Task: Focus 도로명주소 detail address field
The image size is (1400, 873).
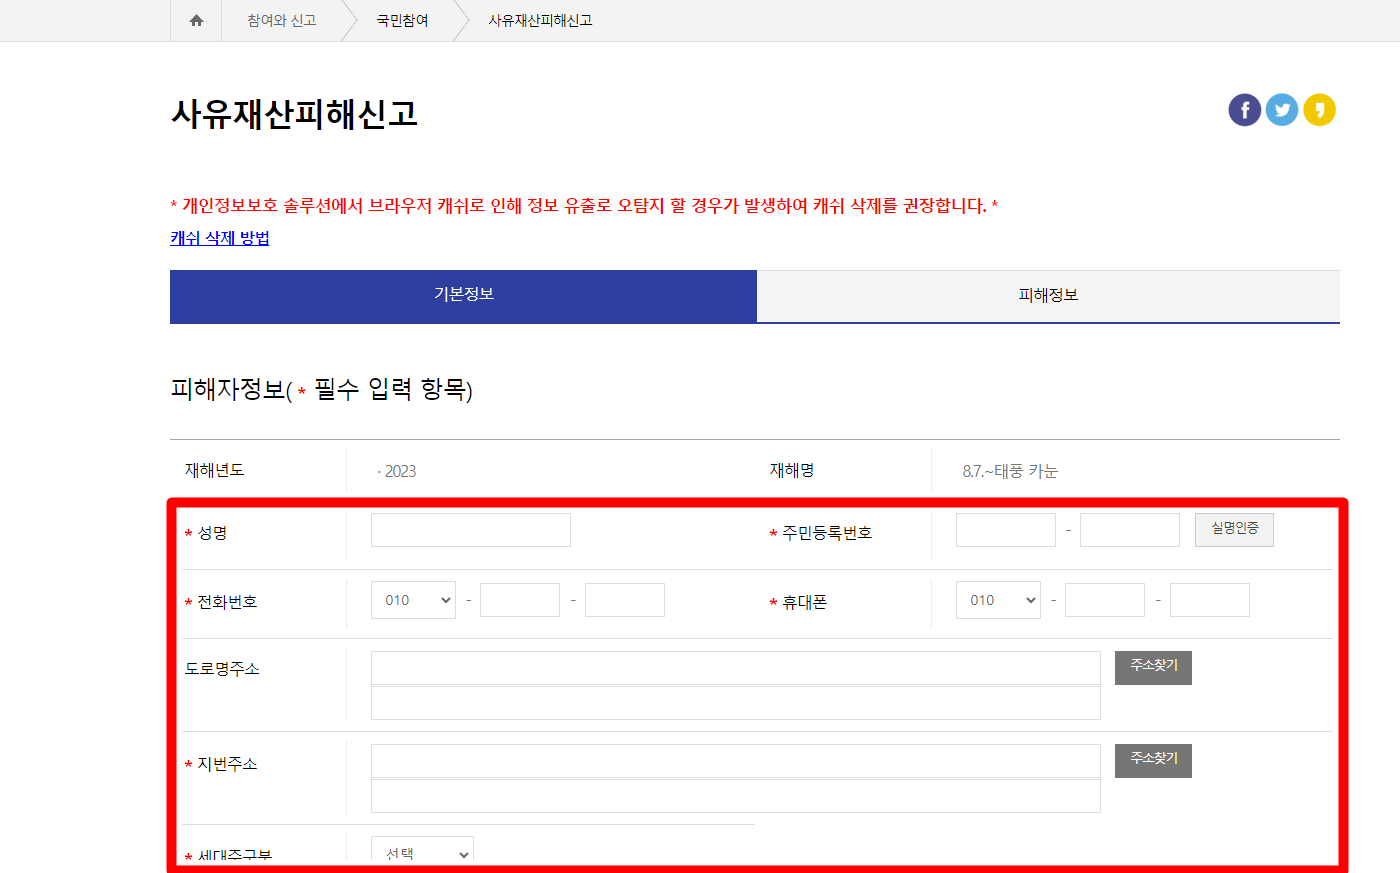Action: coord(736,703)
